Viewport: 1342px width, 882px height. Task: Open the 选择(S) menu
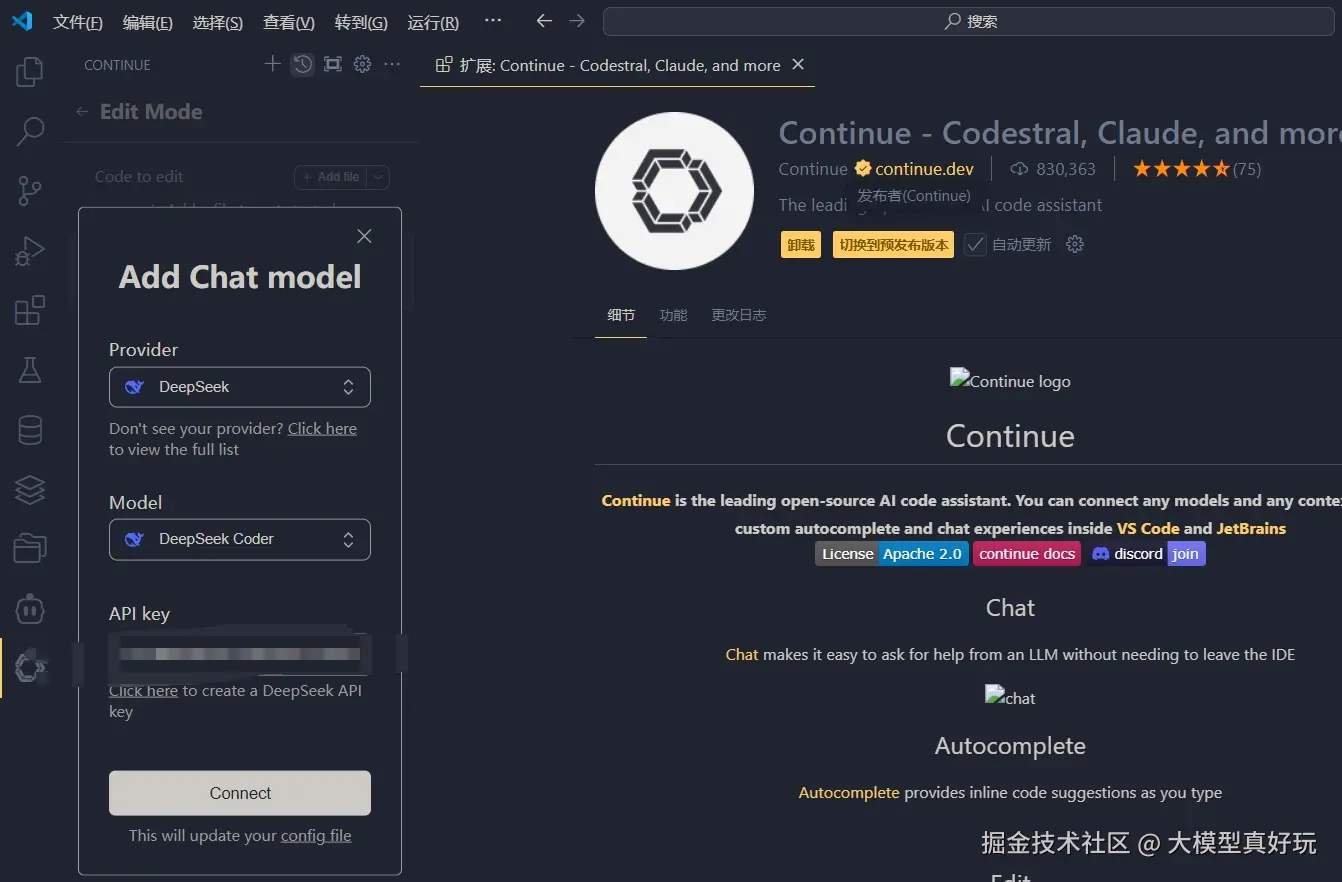point(218,22)
